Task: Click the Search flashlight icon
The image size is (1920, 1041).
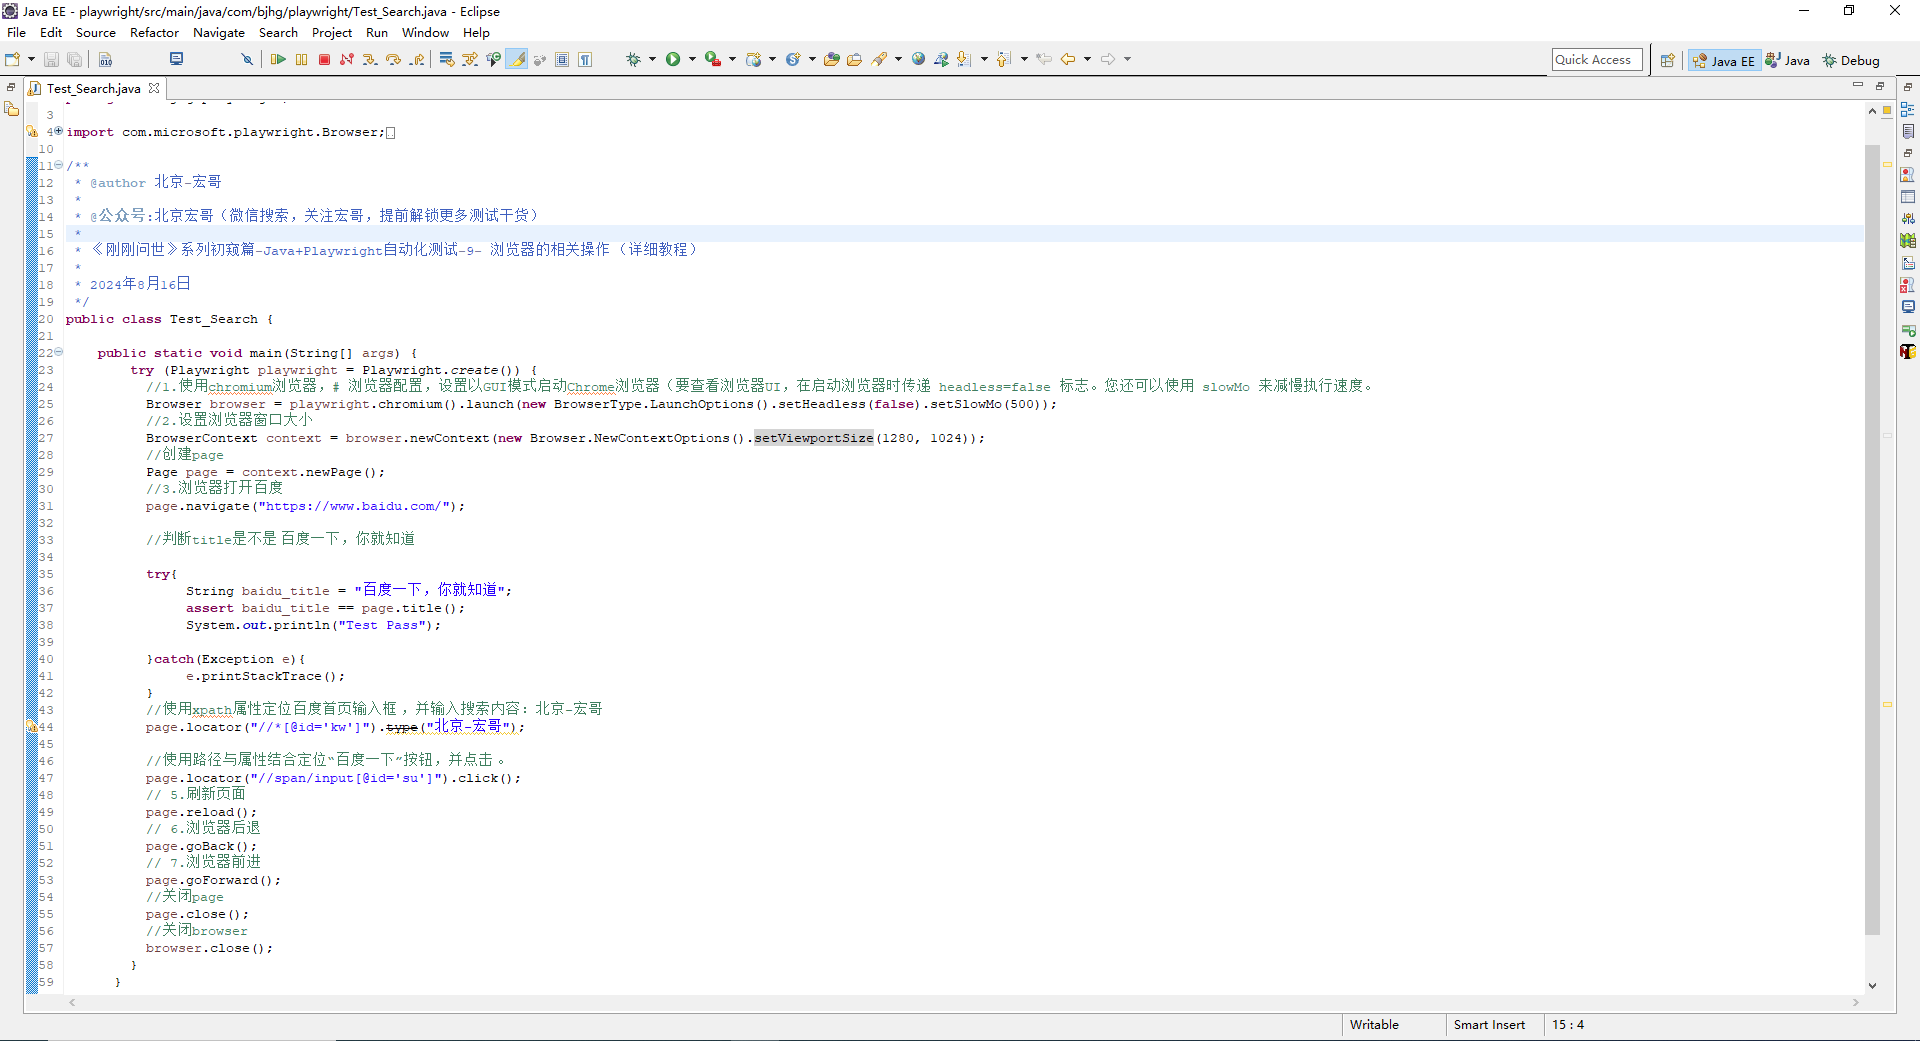Action: [879, 60]
